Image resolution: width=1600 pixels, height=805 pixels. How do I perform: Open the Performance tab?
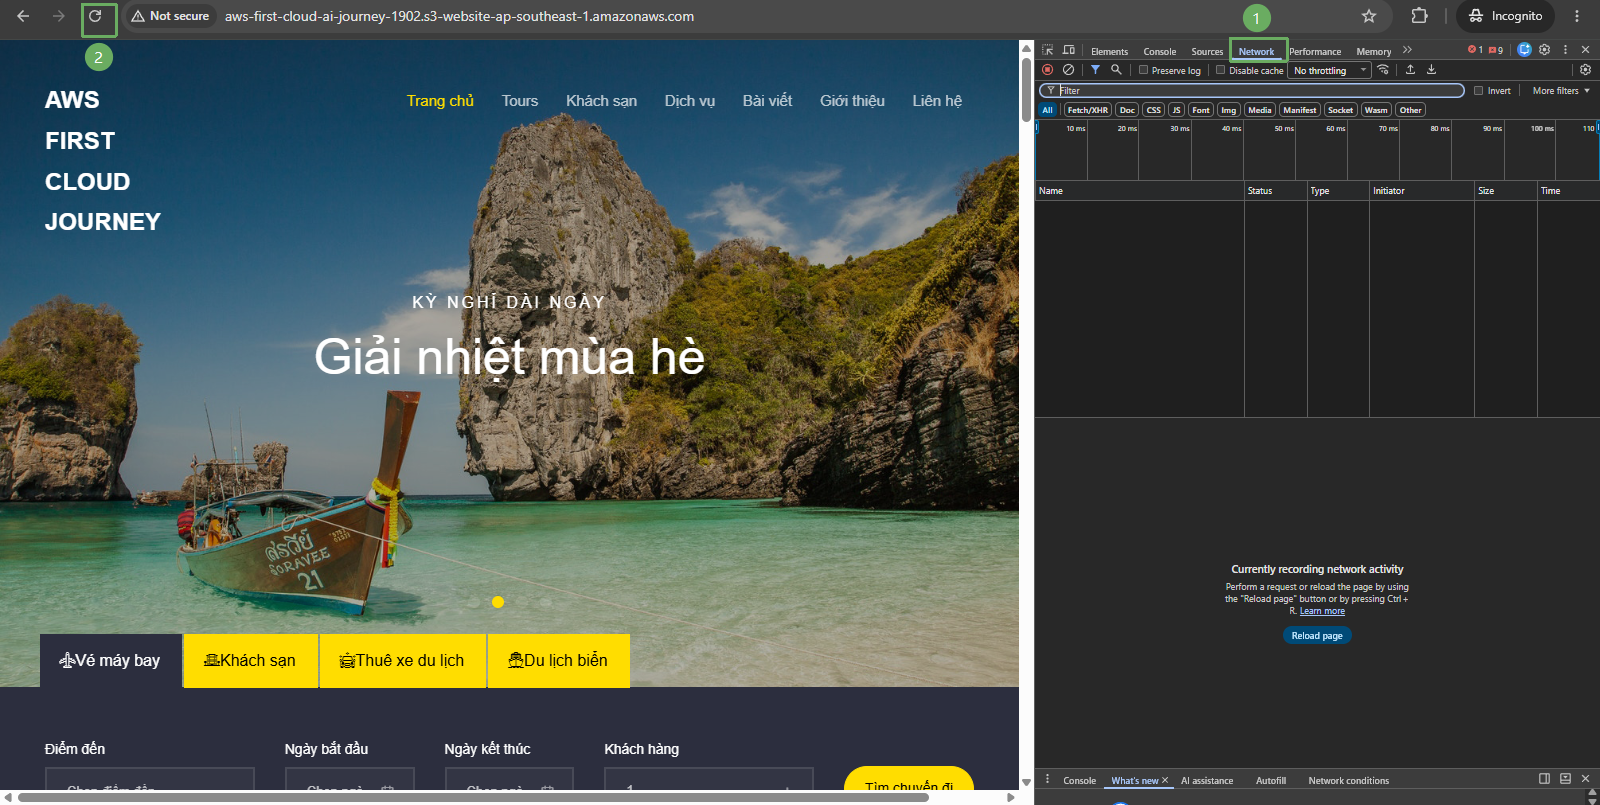click(1315, 51)
